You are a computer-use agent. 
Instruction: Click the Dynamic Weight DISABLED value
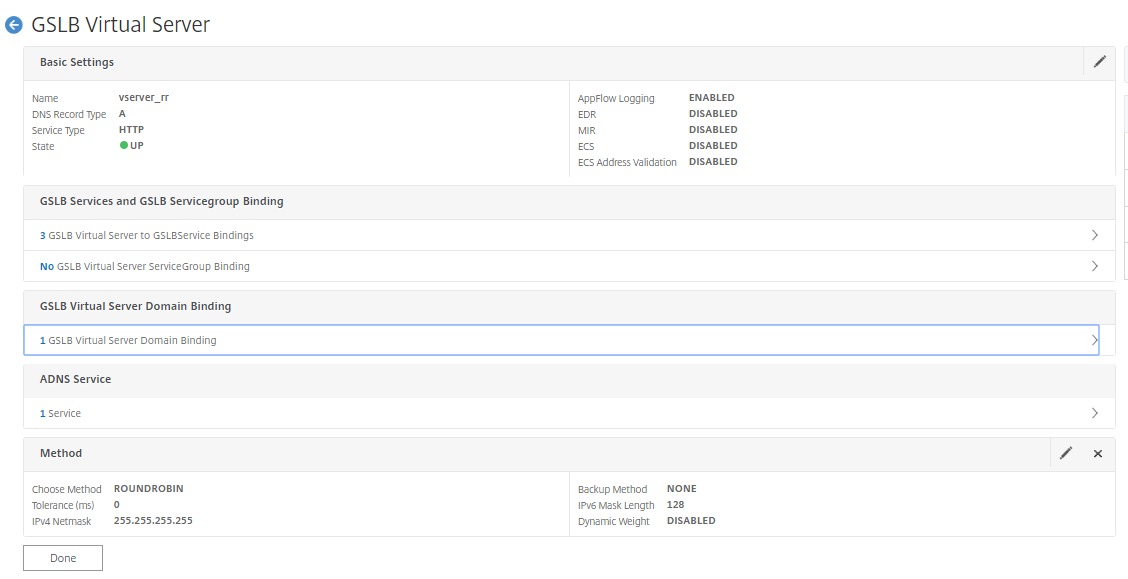(x=690, y=521)
